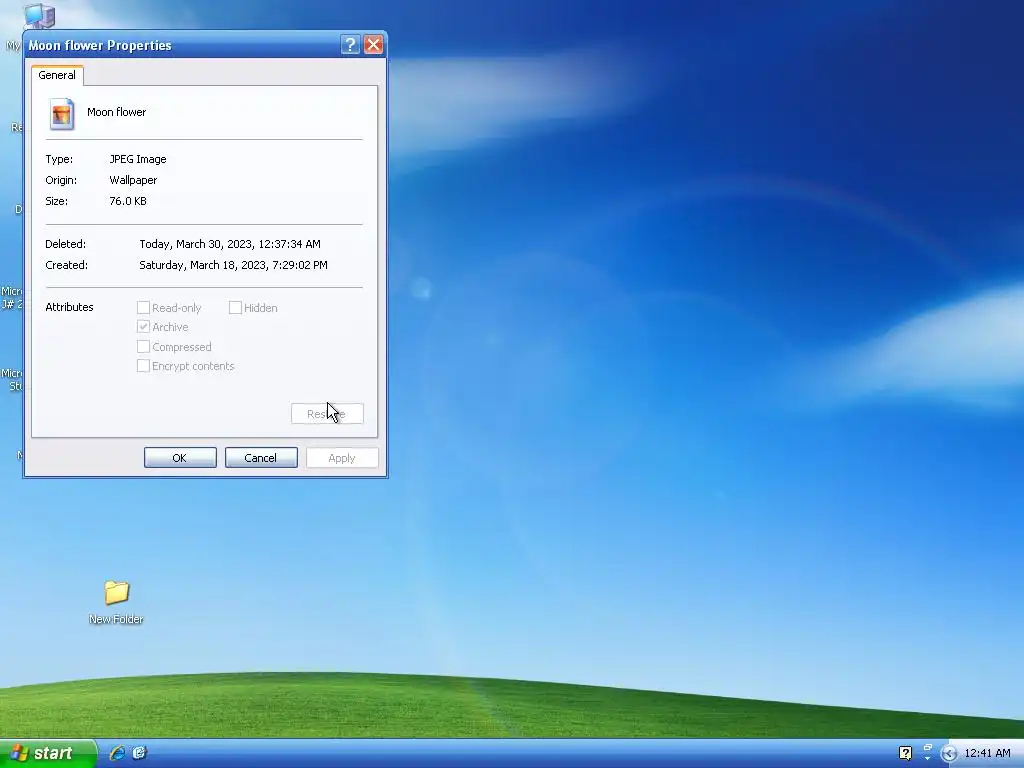
Task: Click the Moon flower file name field
Action: tap(116, 112)
